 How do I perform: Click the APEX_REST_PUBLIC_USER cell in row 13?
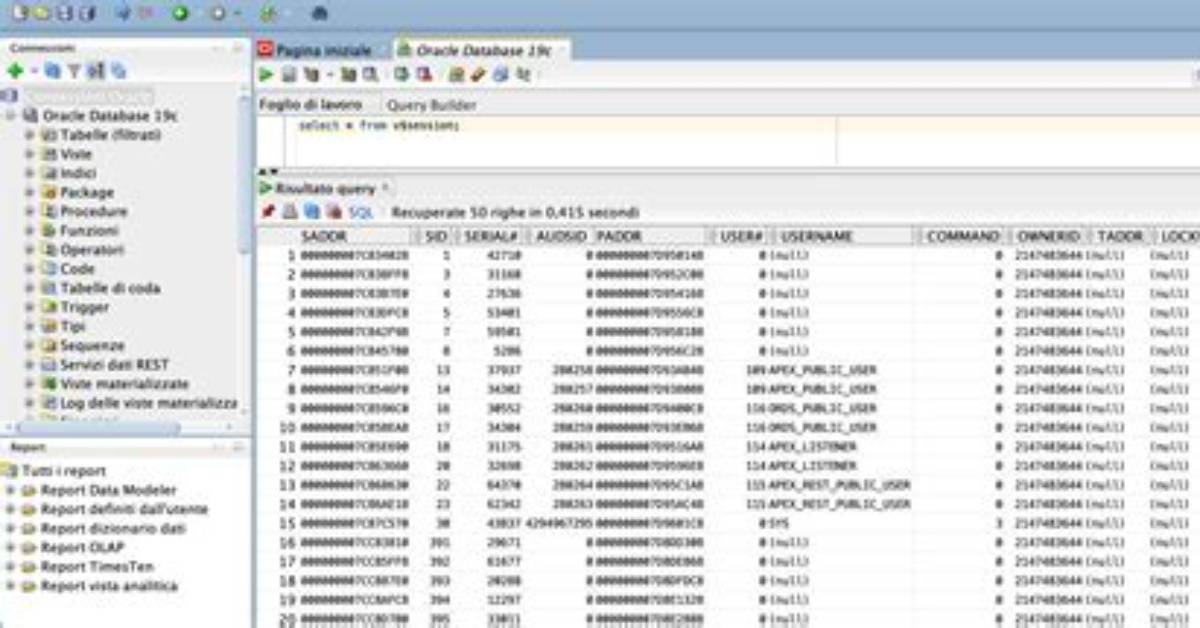pos(839,484)
